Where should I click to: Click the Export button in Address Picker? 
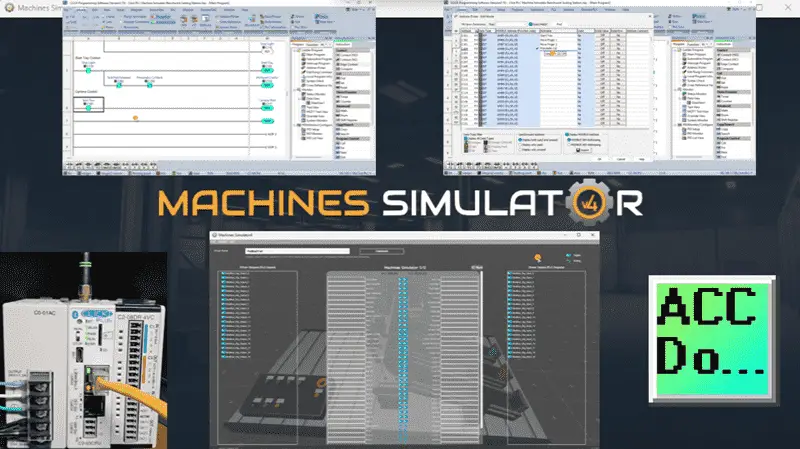583,150
